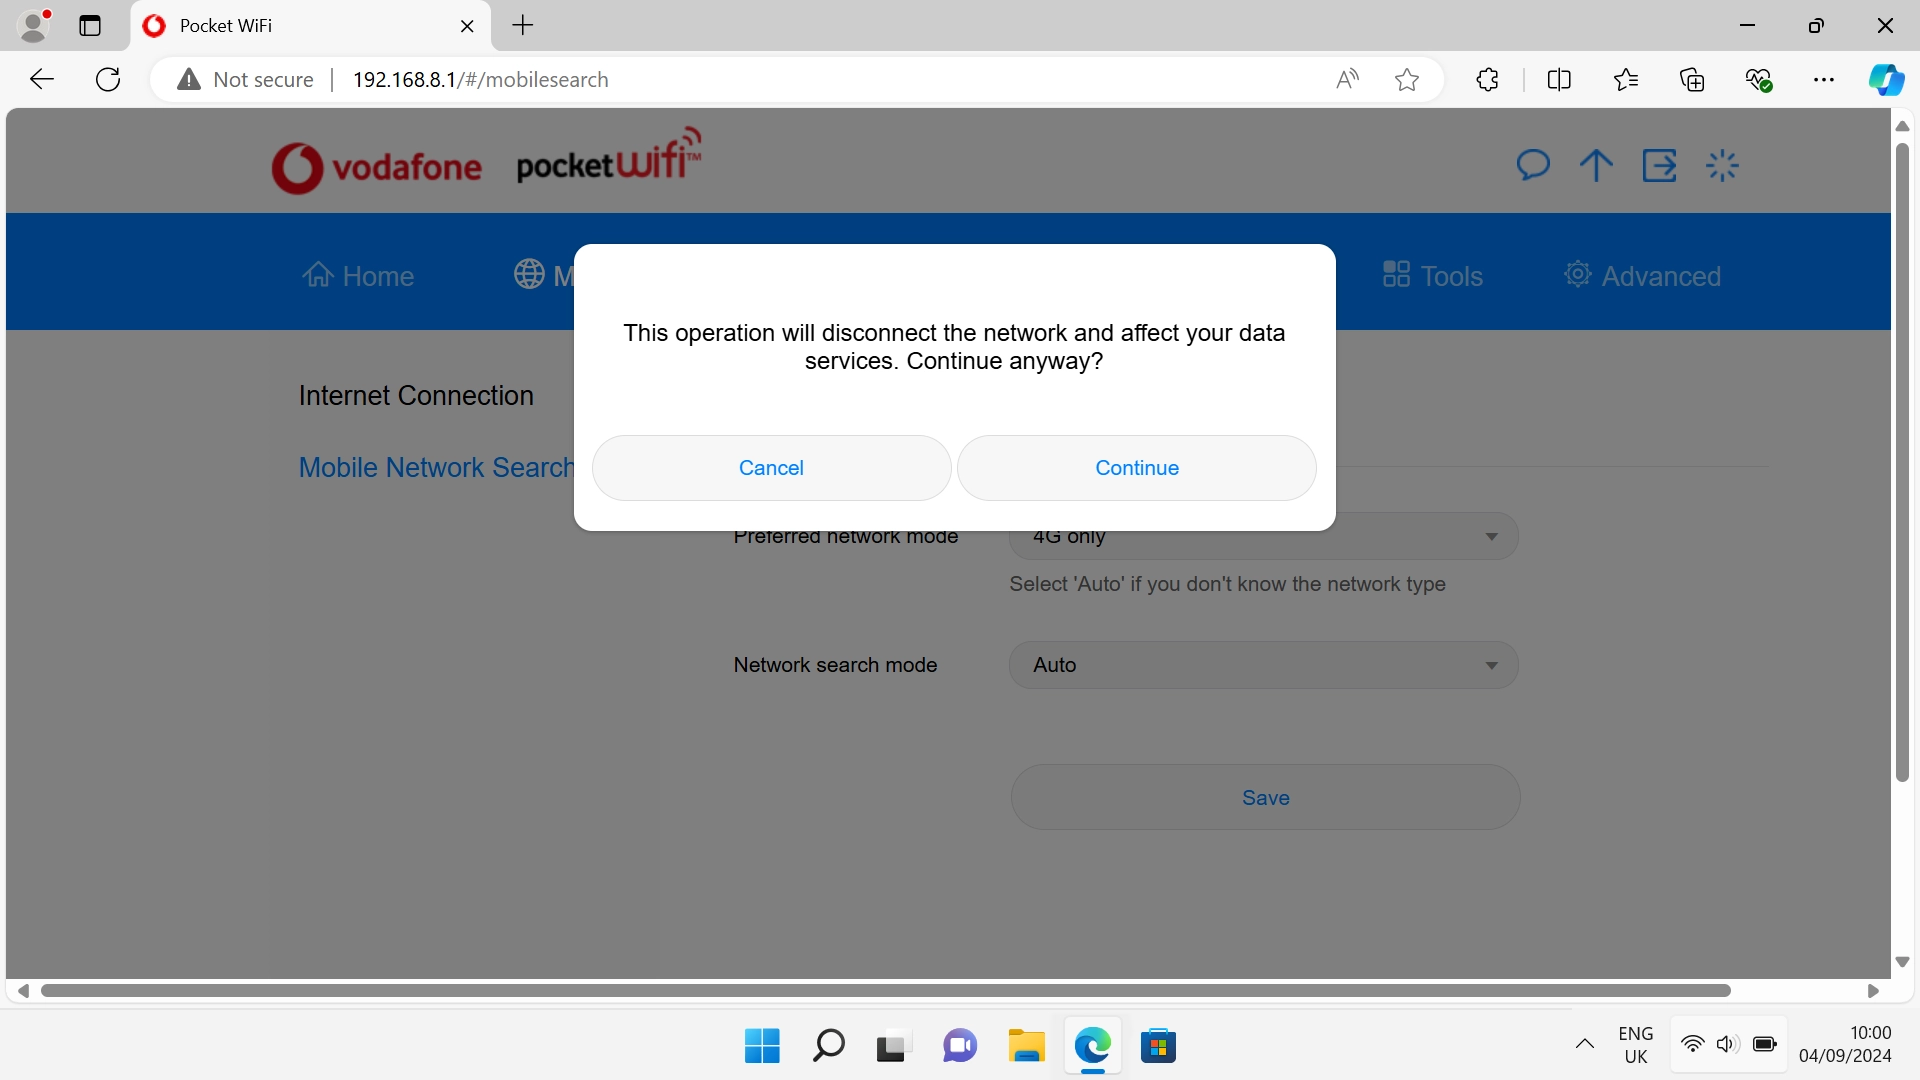The image size is (1920, 1080).
Task: Open the Collections icon
Action: [x=1692, y=79]
